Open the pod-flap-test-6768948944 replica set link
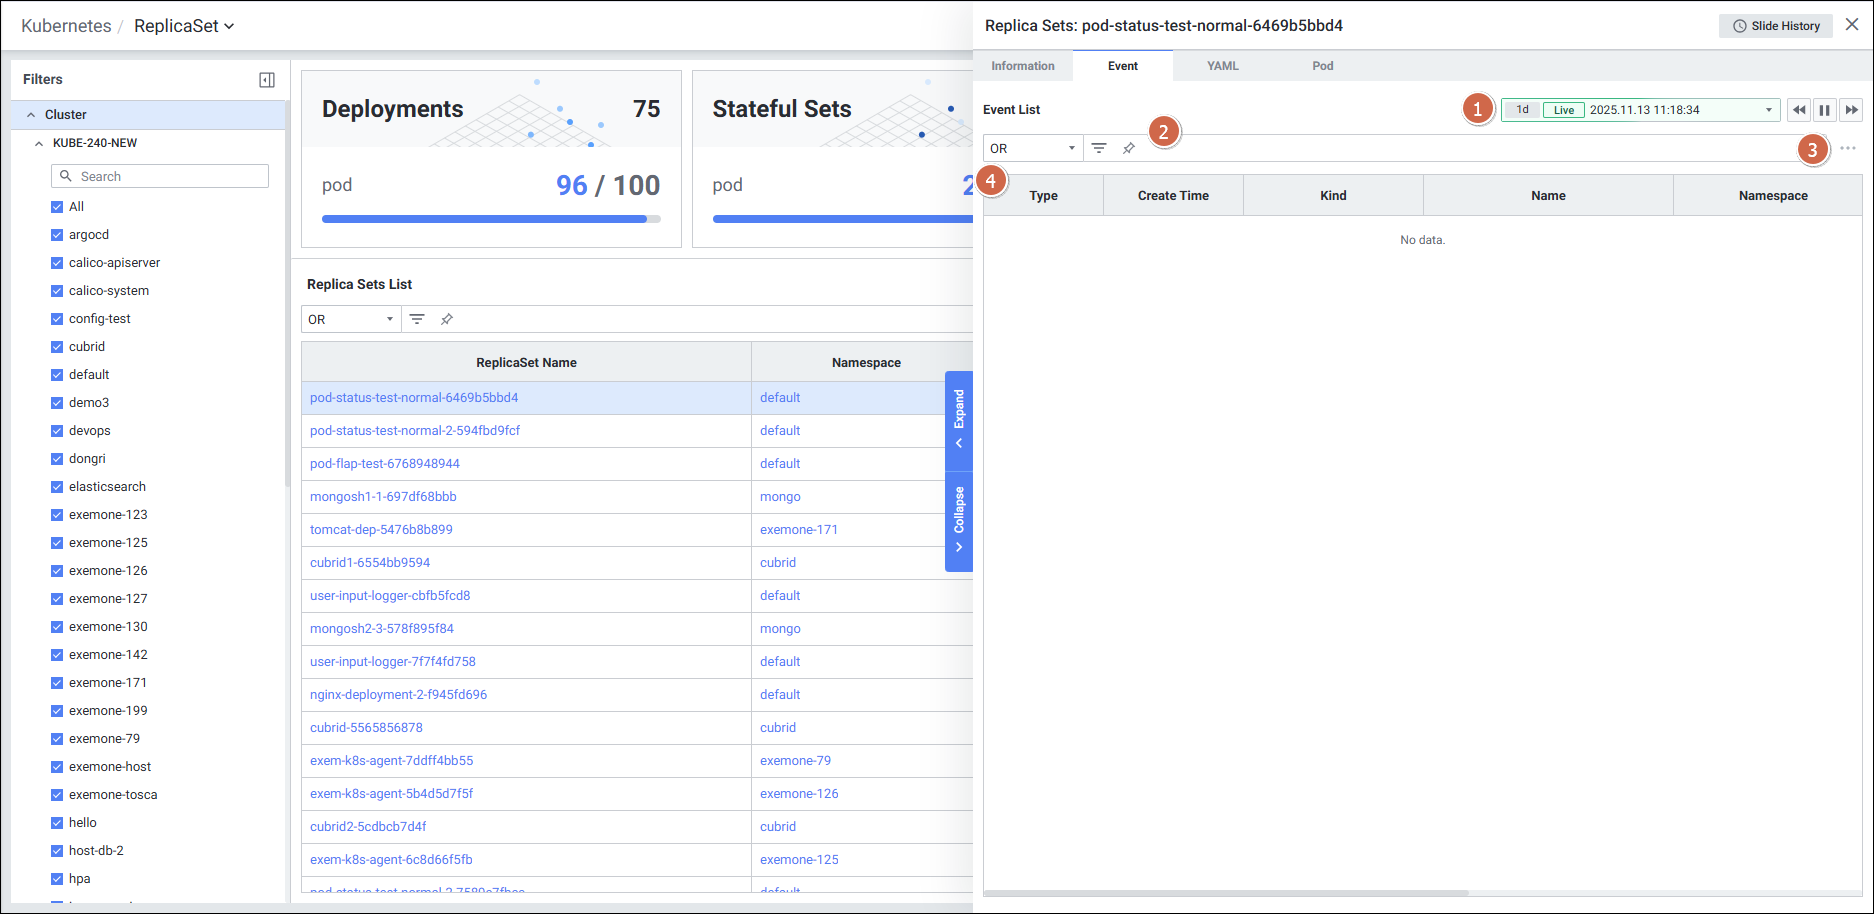 [385, 464]
